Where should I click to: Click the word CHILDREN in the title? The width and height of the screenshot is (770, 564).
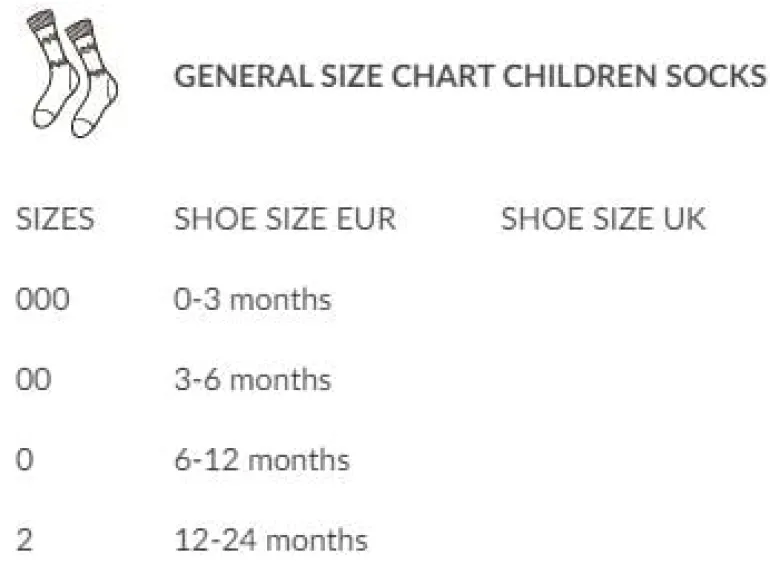point(580,77)
